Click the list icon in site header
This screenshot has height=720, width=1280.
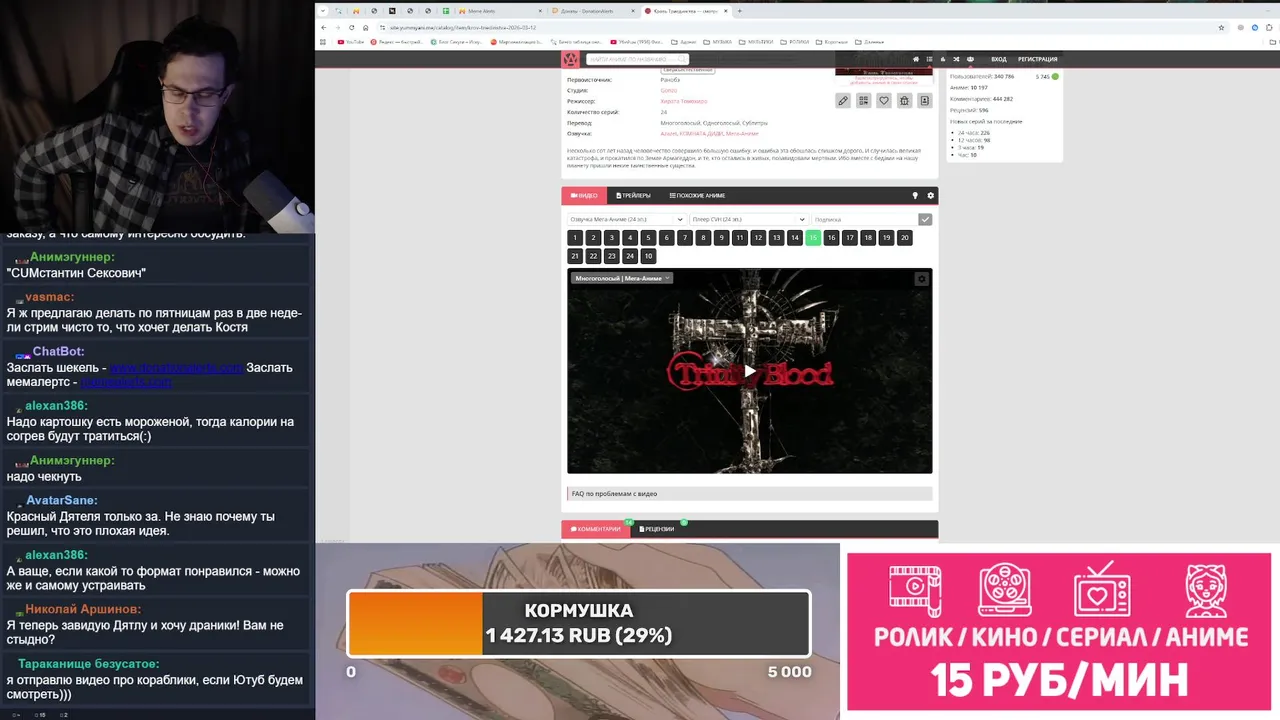tap(929, 59)
